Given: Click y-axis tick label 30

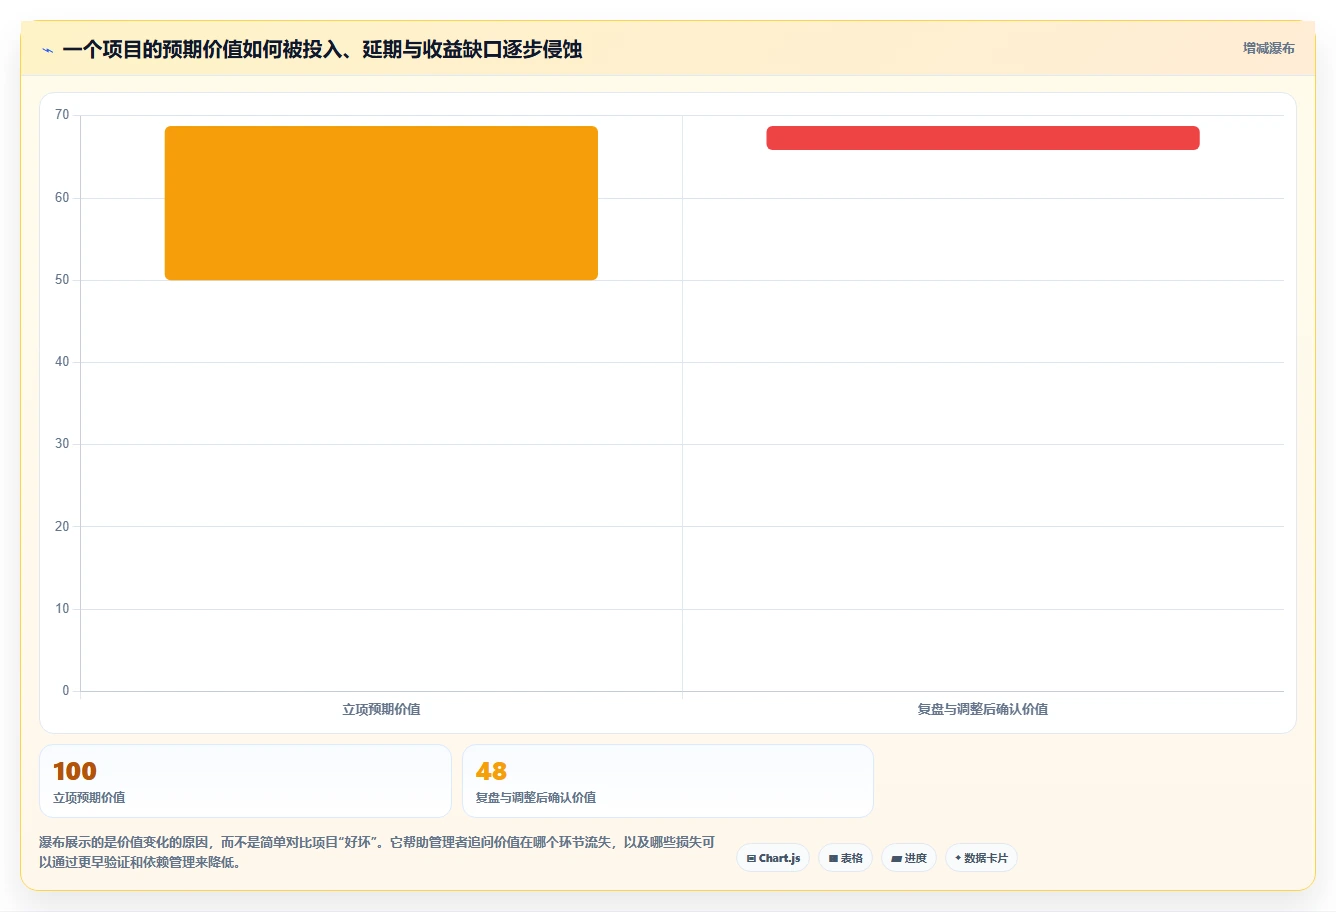Looking at the screenshot, I should click(62, 444).
